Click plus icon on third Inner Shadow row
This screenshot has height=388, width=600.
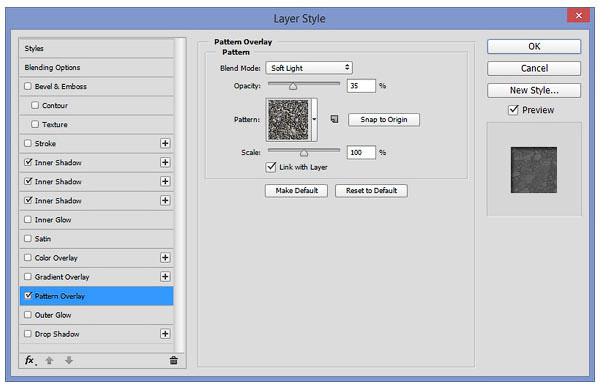(x=165, y=201)
